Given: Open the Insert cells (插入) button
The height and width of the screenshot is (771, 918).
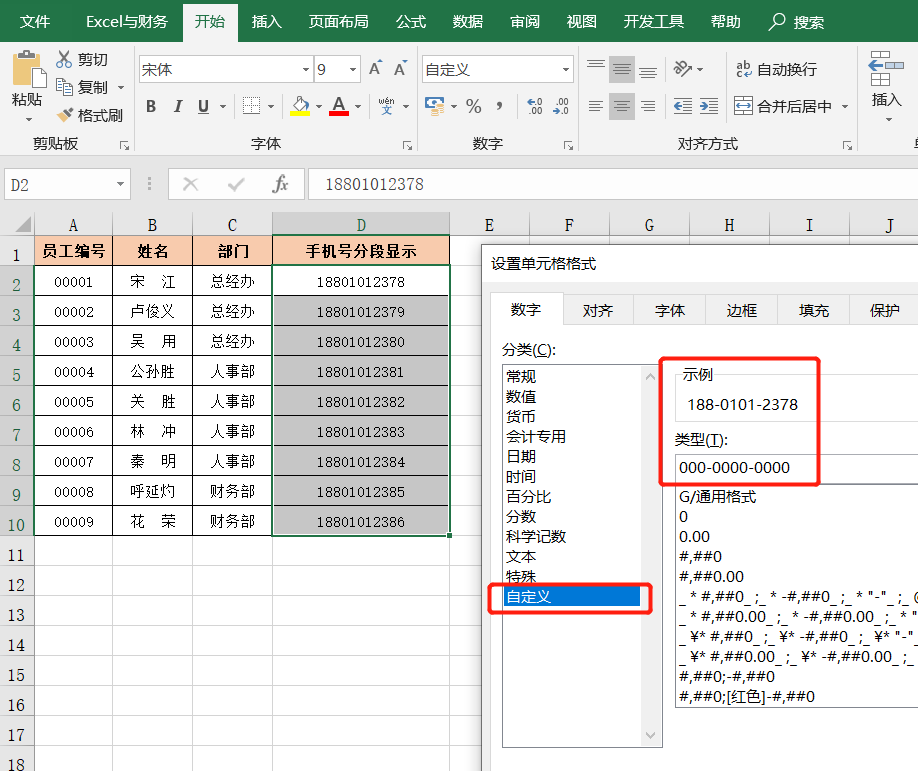Looking at the screenshot, I should pyautogui.click(x=886, y=85).
